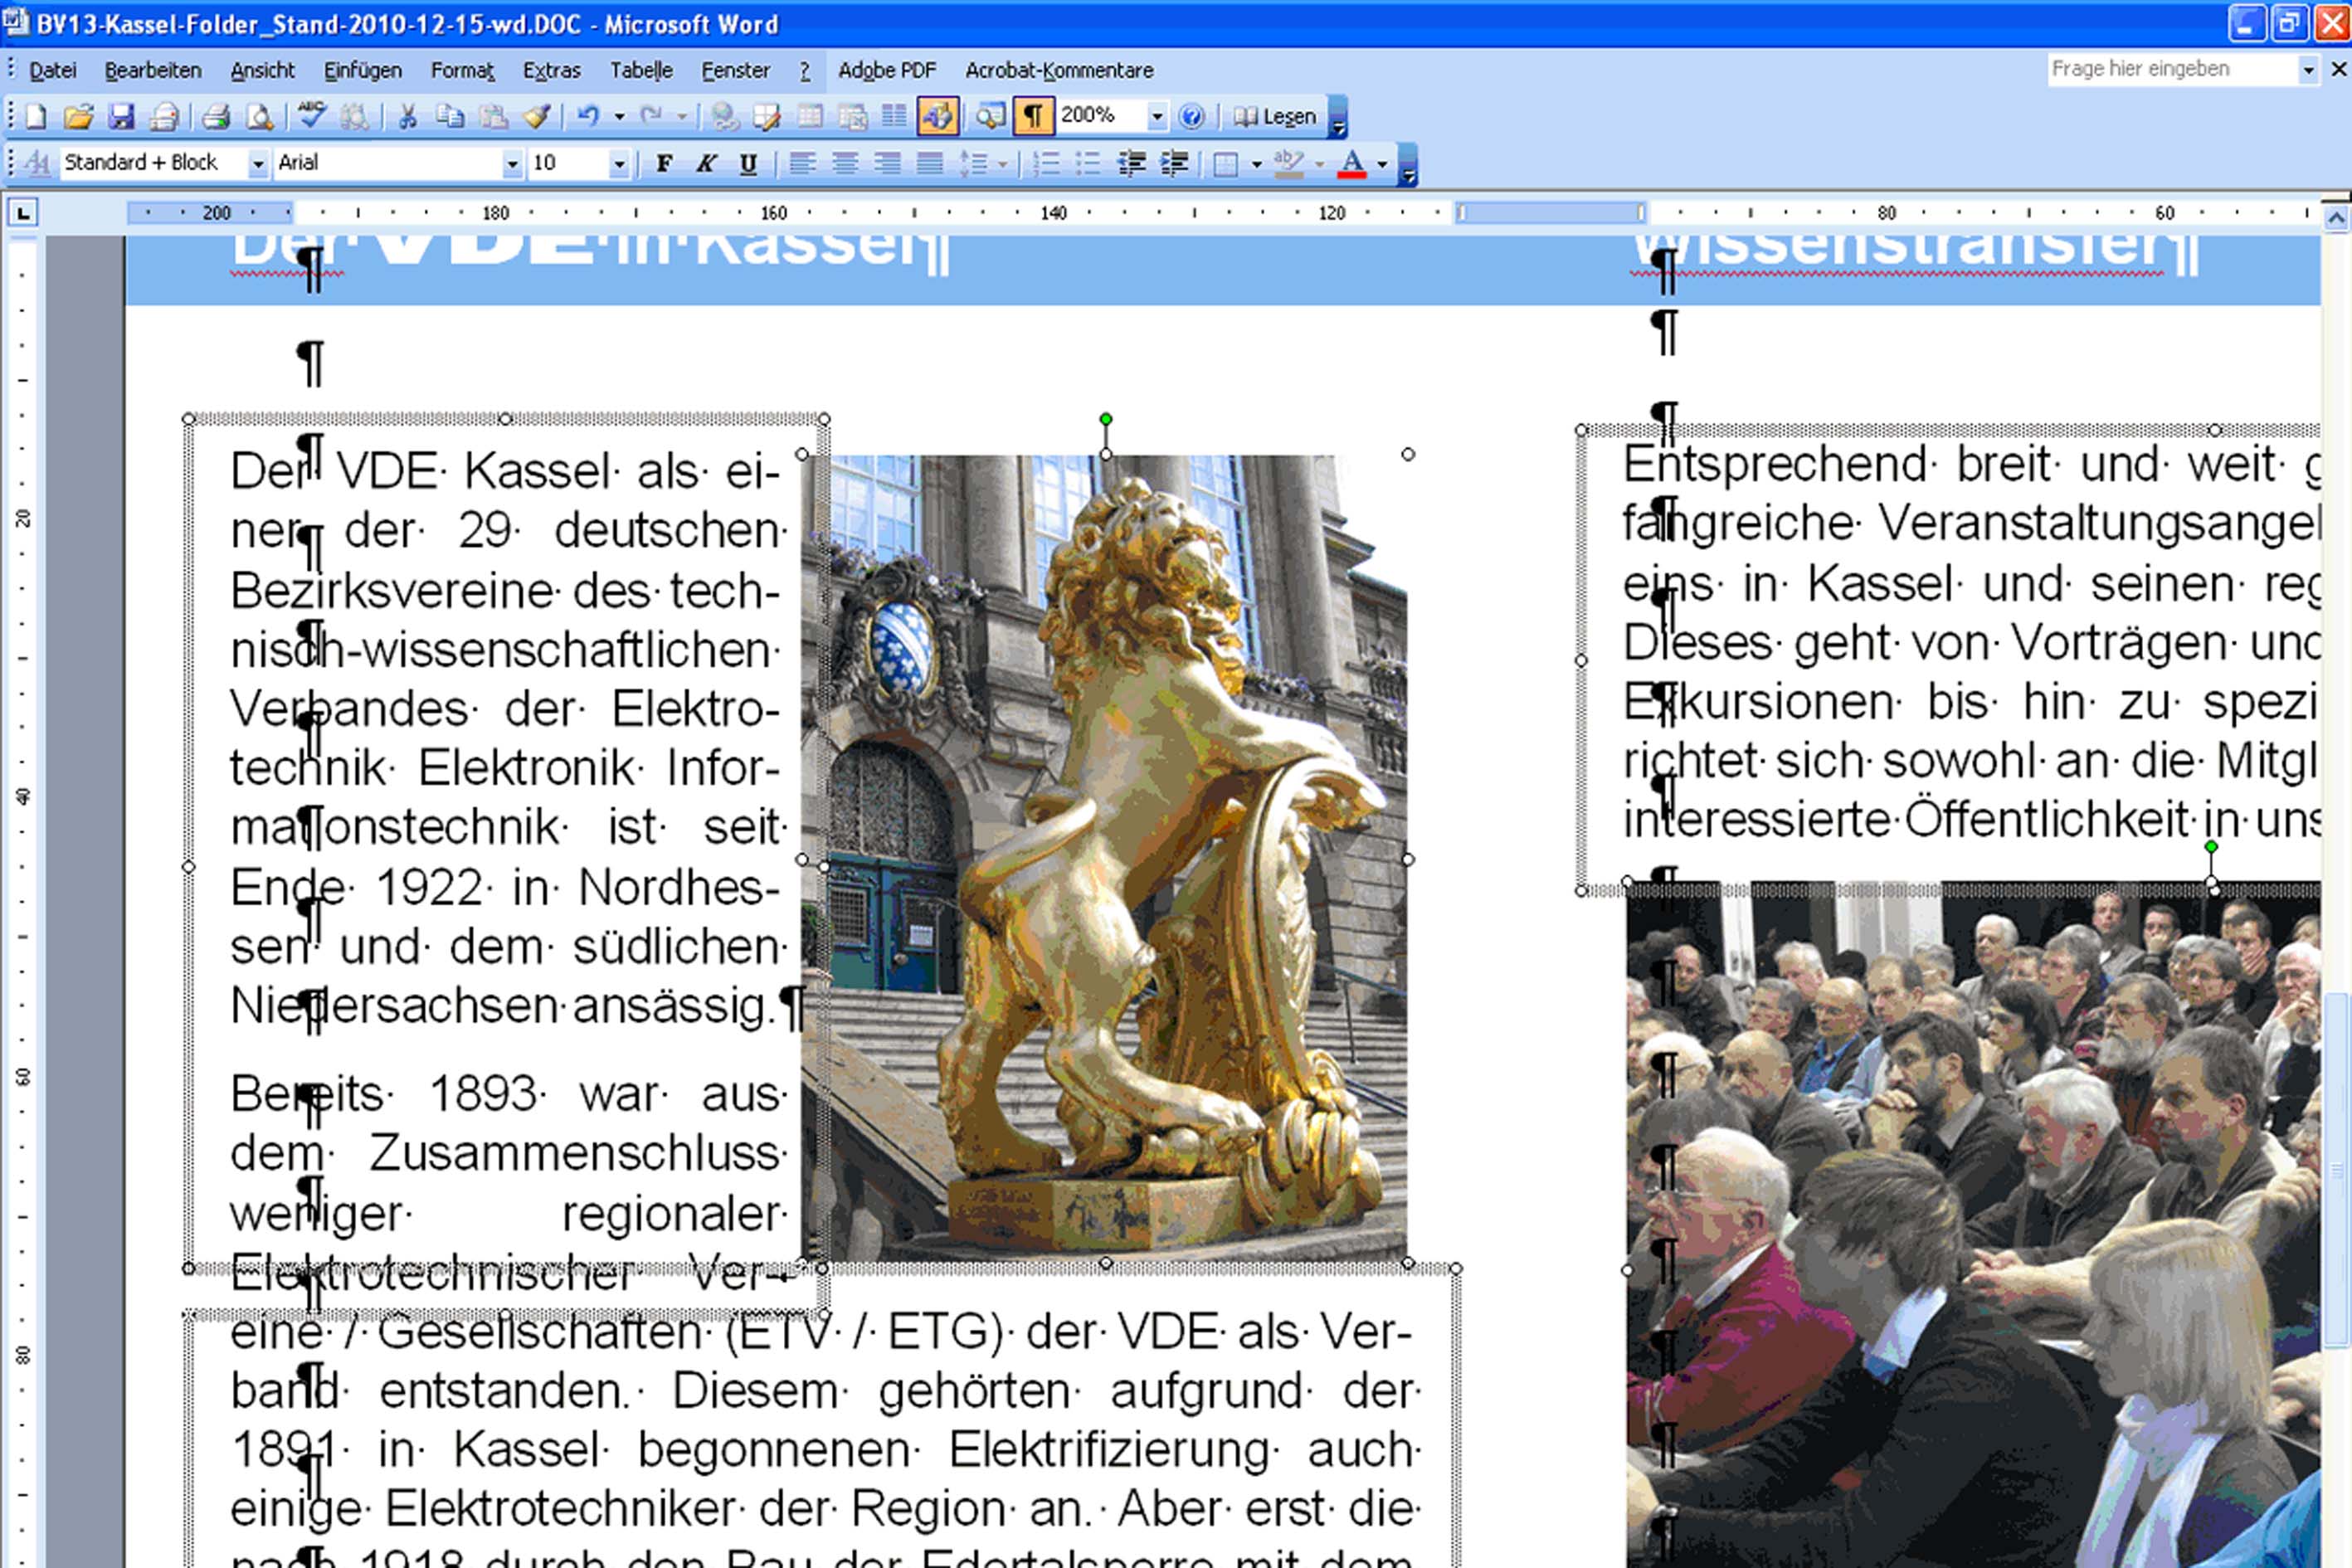The image size is (2352, 1568).
Task: Open the Acrobat-Kommentare menu
Action: 1059,70
